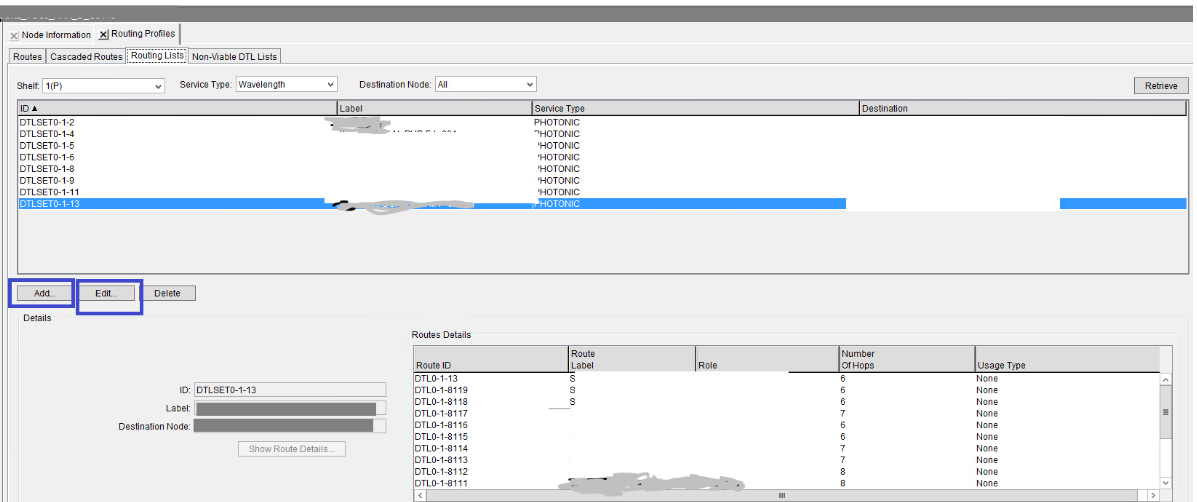1197x502 pixels.
Task: Click the Retrieve button
Action: 1161,85
